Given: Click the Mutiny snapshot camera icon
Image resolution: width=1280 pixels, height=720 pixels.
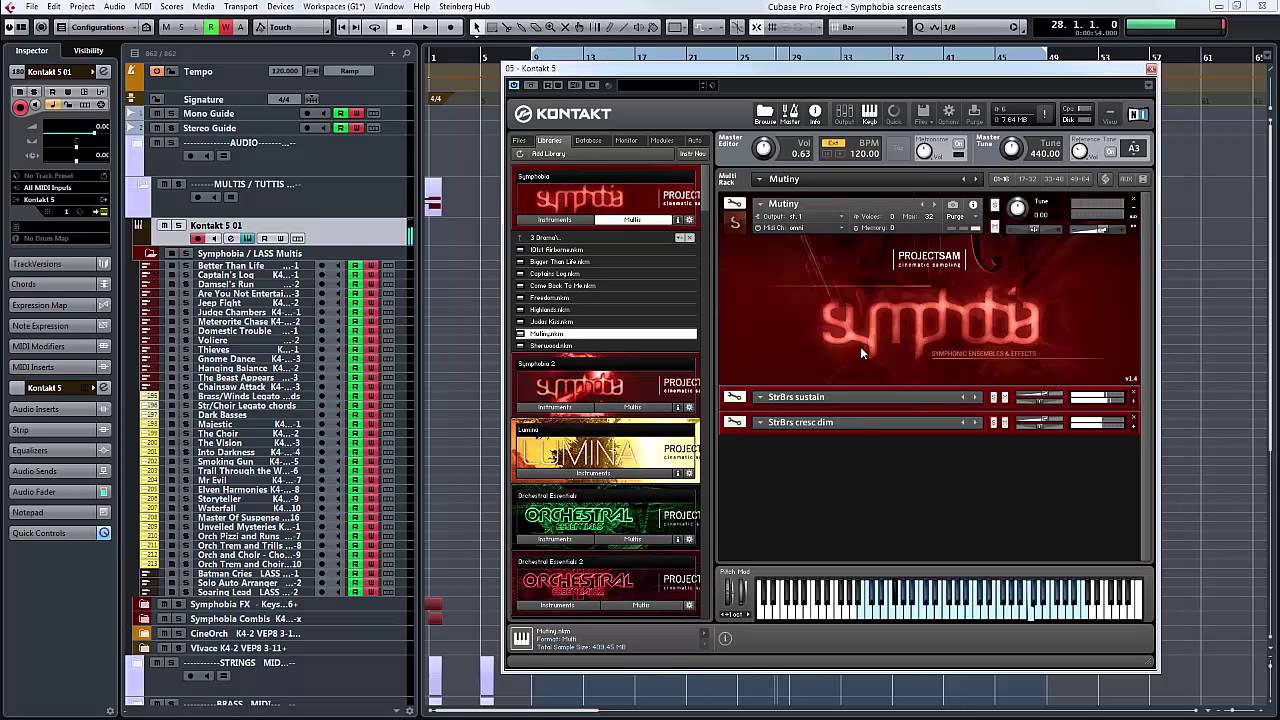Looking at the screenshot, I should tap(953, 204).
